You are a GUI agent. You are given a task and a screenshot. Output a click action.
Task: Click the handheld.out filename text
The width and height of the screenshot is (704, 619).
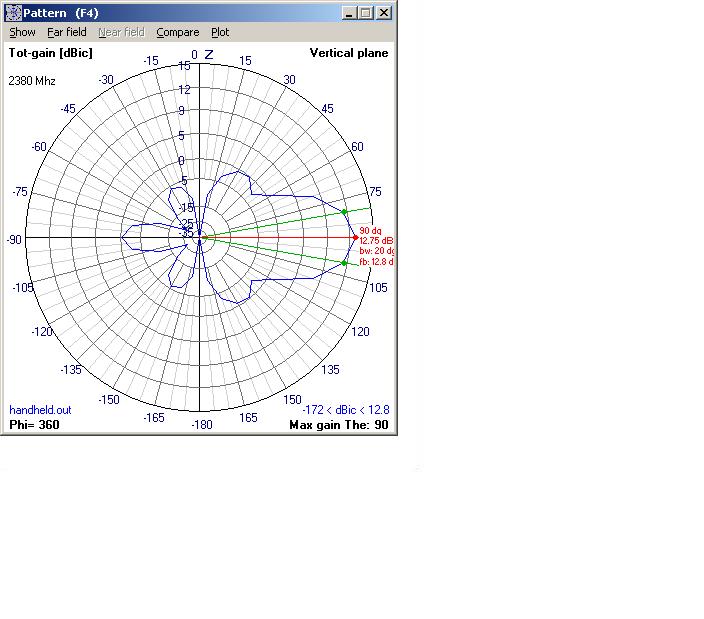click(40, 410)
